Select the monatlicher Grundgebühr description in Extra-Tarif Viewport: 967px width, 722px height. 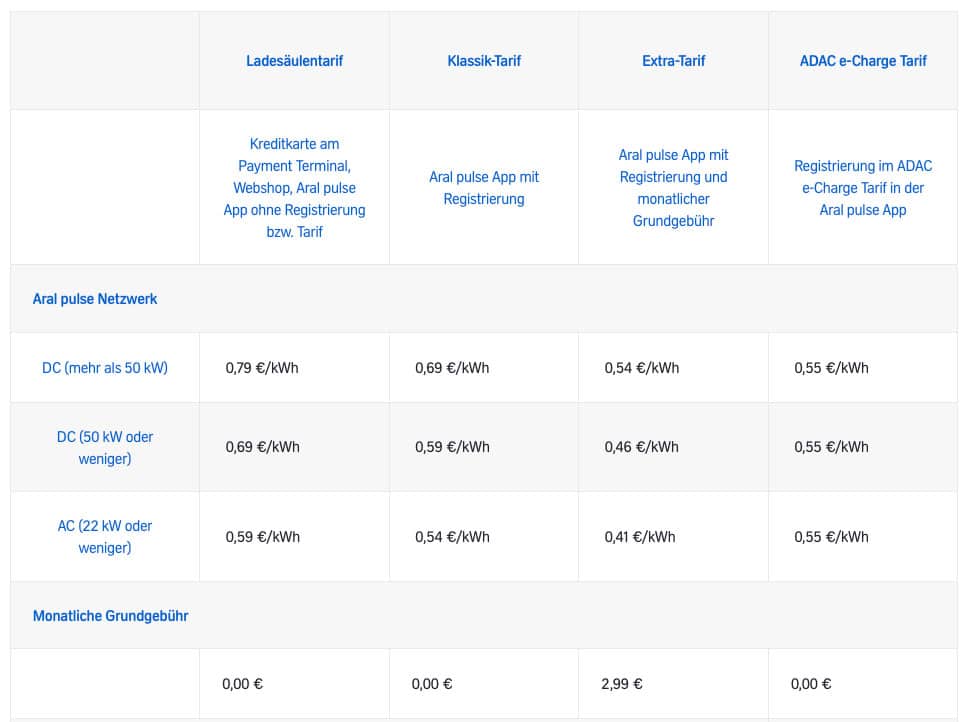[x=673, y=188]
